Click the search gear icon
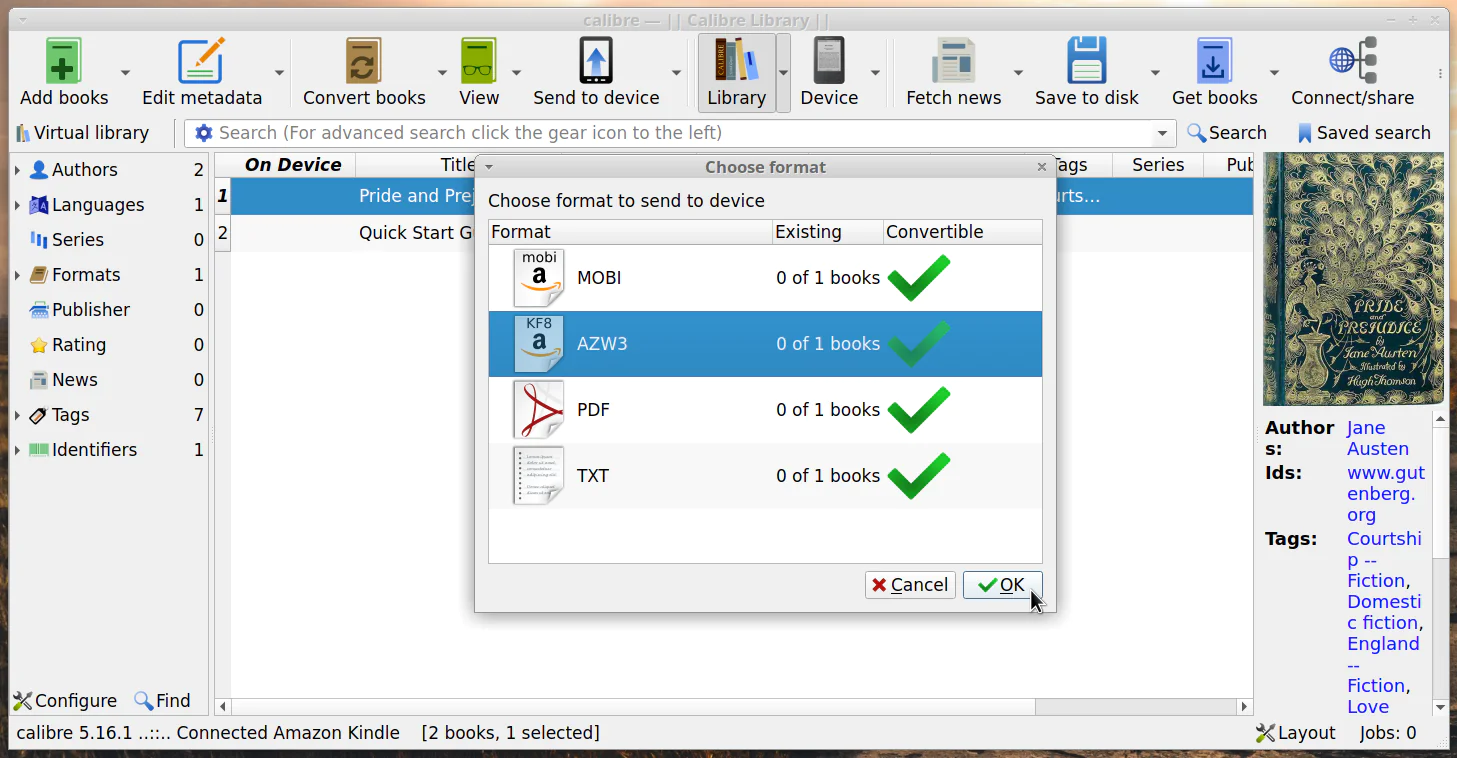 204,133
